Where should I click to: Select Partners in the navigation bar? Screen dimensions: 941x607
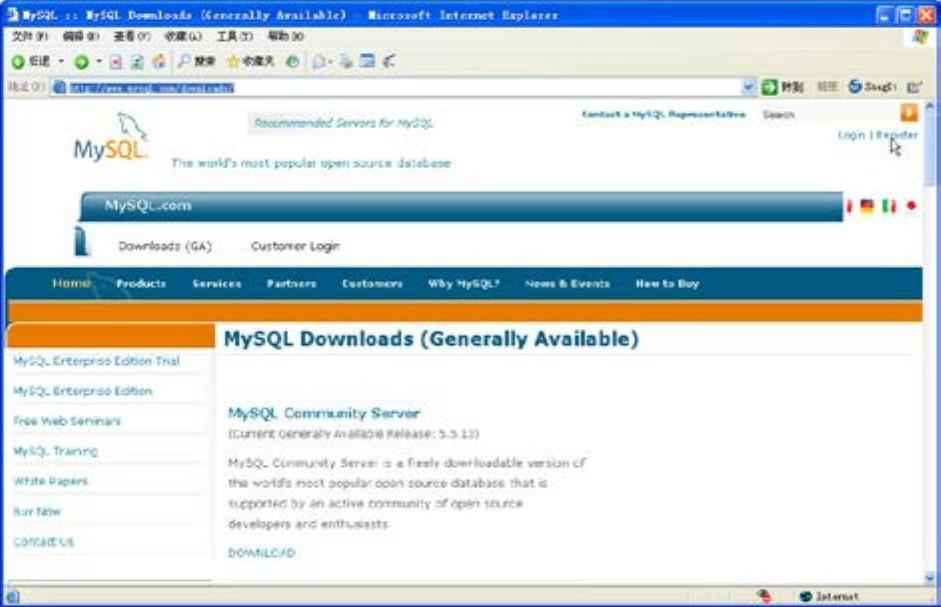pyautogui.click(x=291, y=283)
